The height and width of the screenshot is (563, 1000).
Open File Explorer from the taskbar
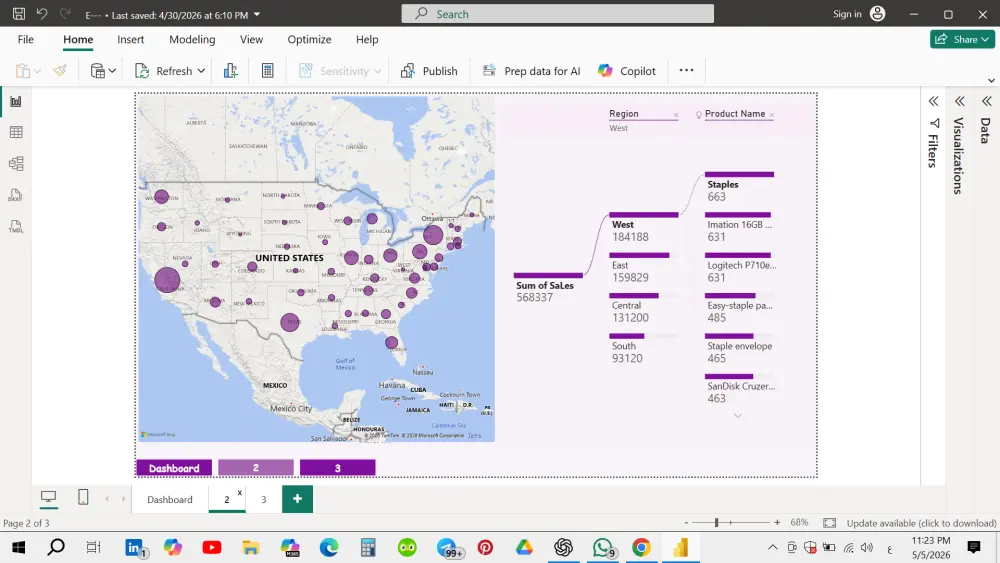251,547
